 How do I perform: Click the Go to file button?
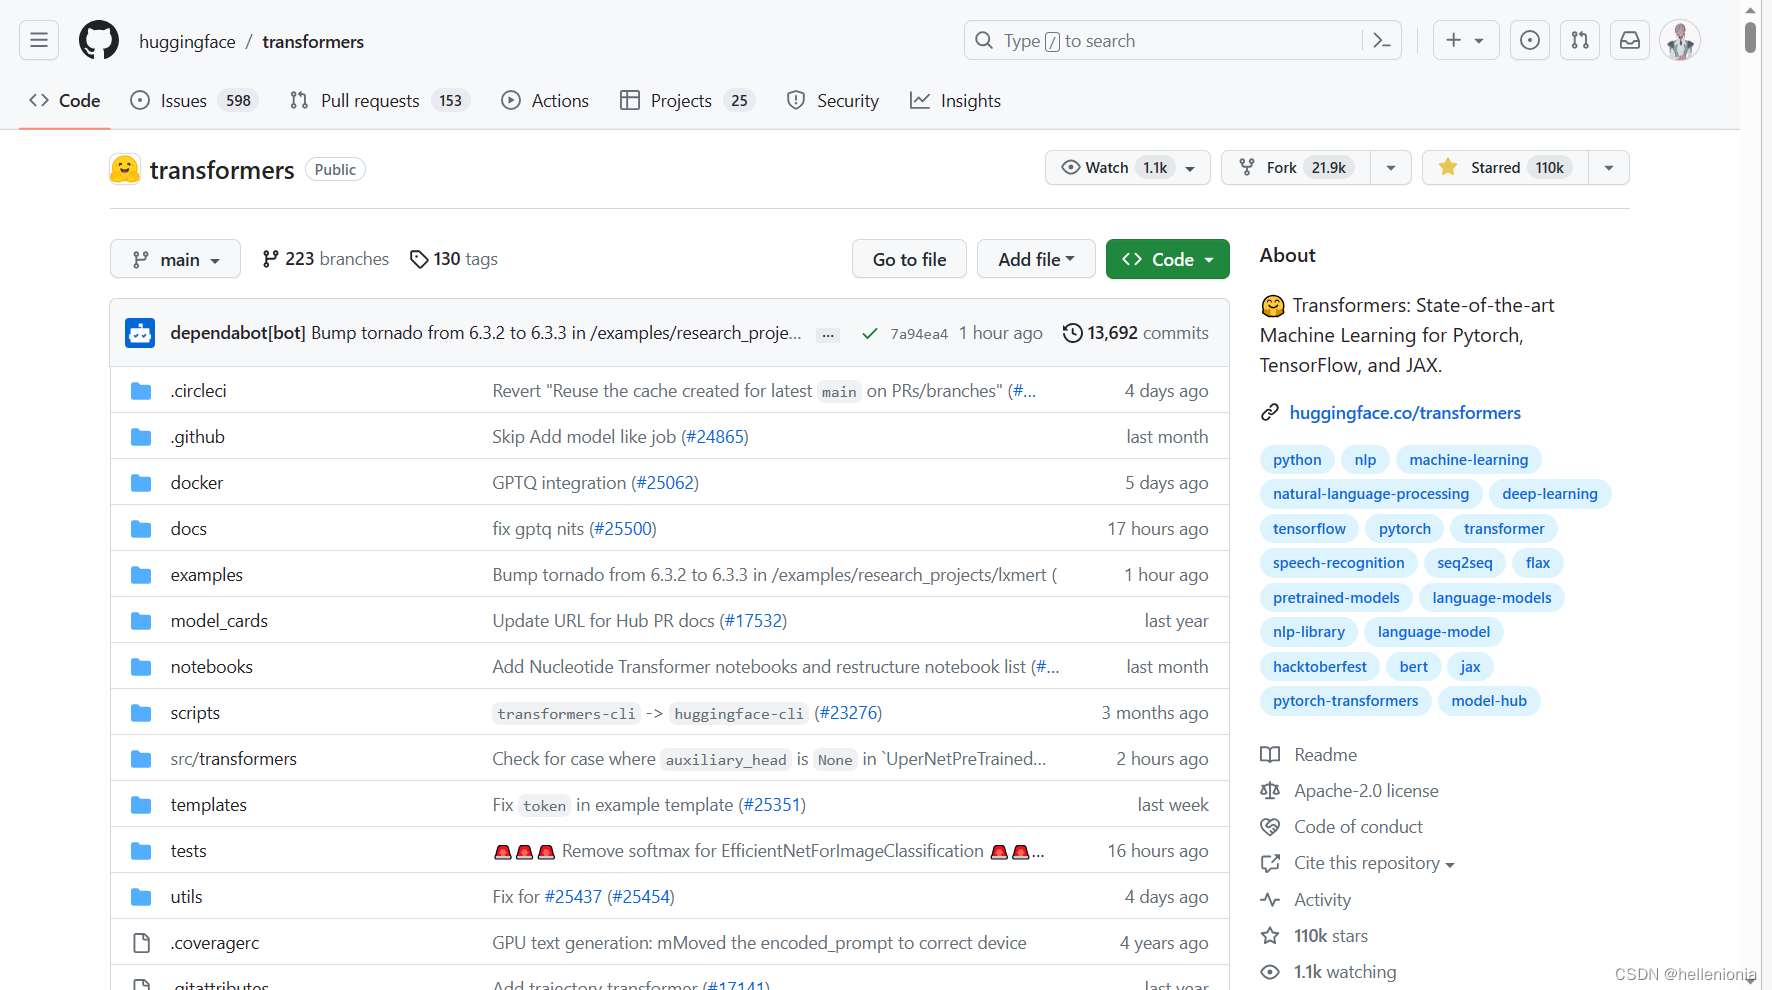(909, 259)
